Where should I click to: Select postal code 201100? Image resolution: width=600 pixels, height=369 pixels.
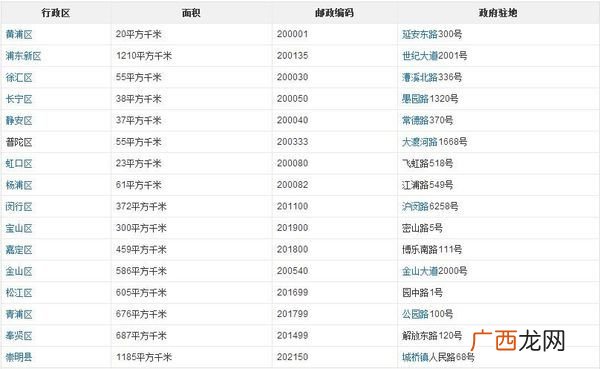[292, 206]
